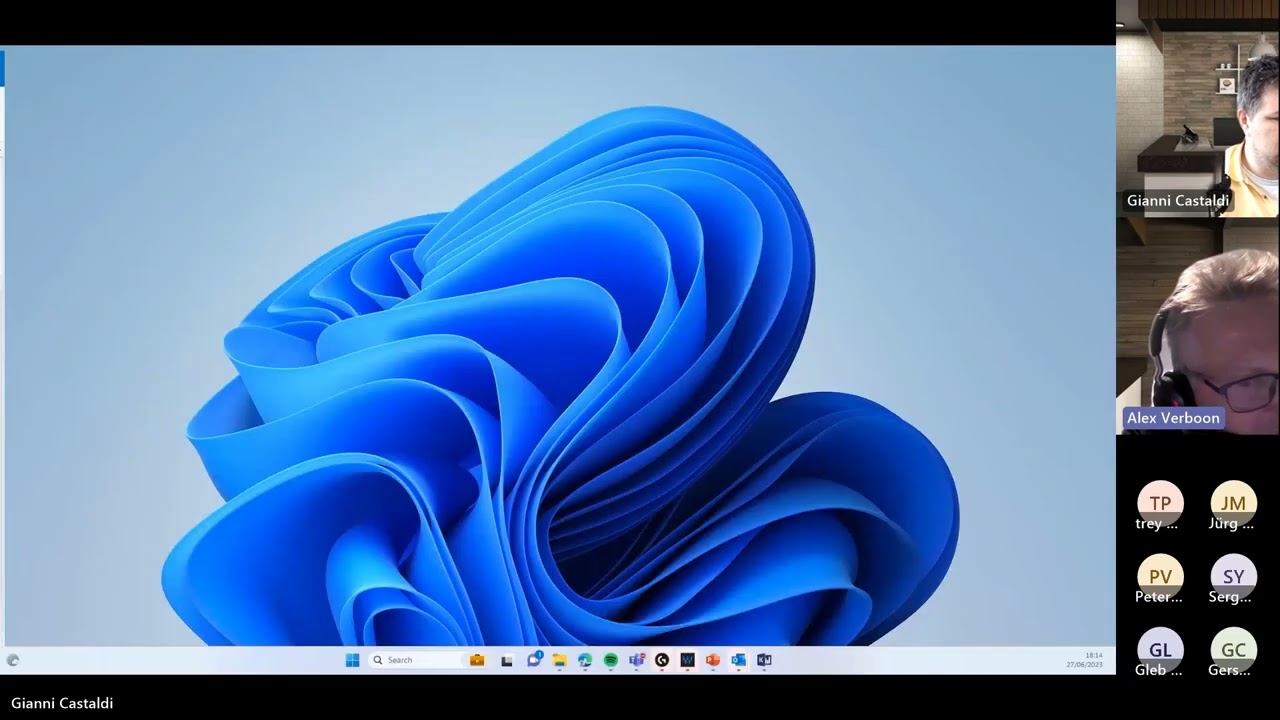Open the clock and date in taskbar

pyautogui.click(x=1084, y=660)
